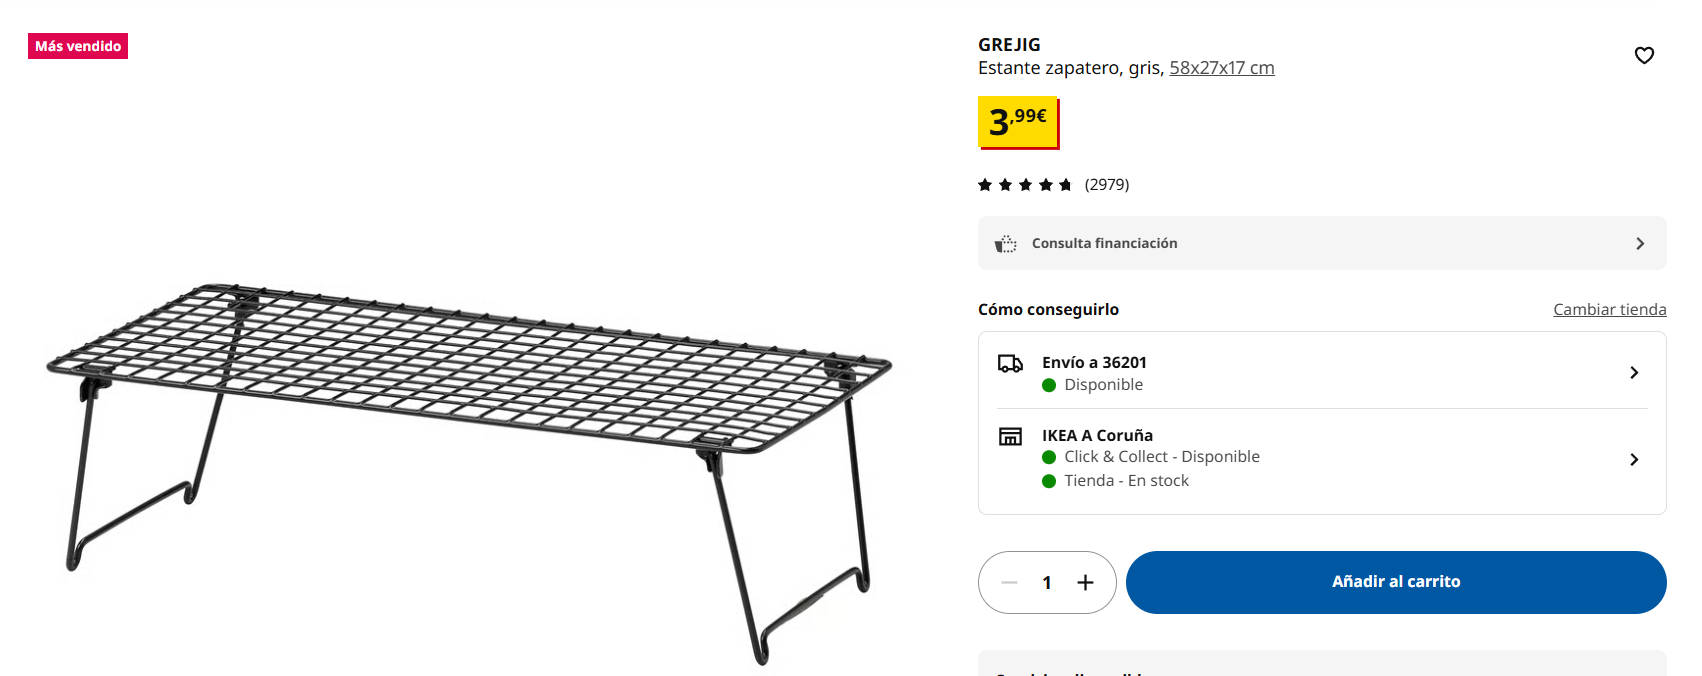Add product to favorites with heart icon
Screen dimensions: 1702x676
[x=1644, y=55]
